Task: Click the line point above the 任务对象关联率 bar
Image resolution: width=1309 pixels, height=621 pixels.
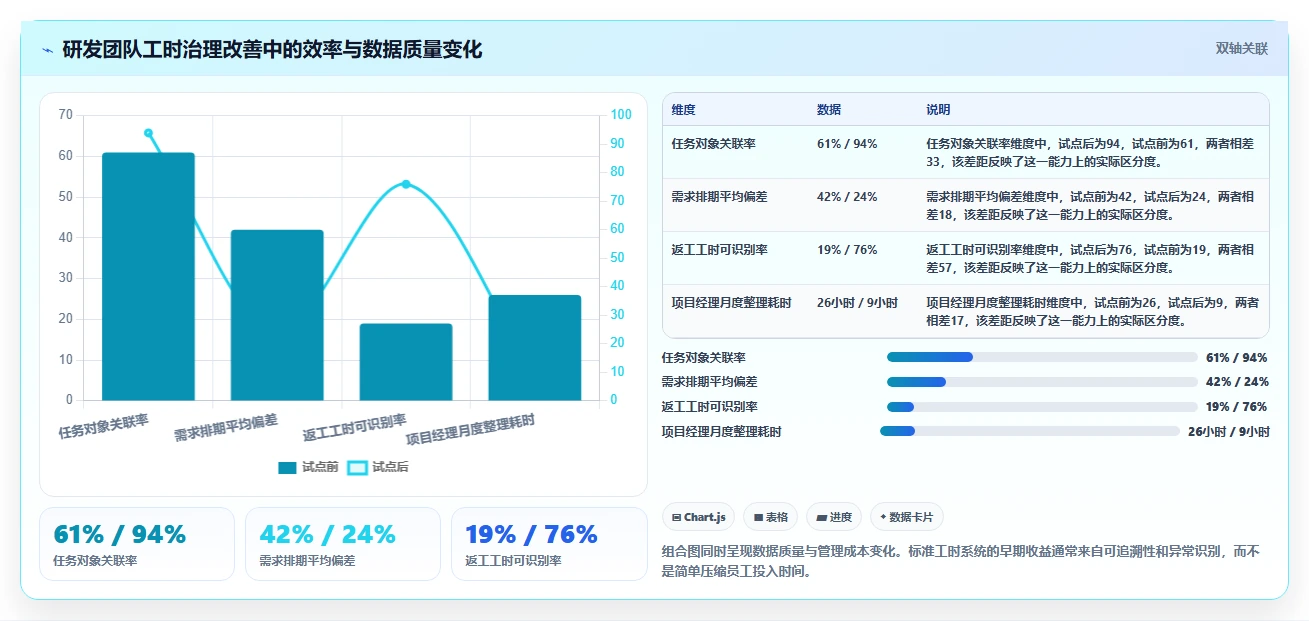Action: tap(148, 133)
